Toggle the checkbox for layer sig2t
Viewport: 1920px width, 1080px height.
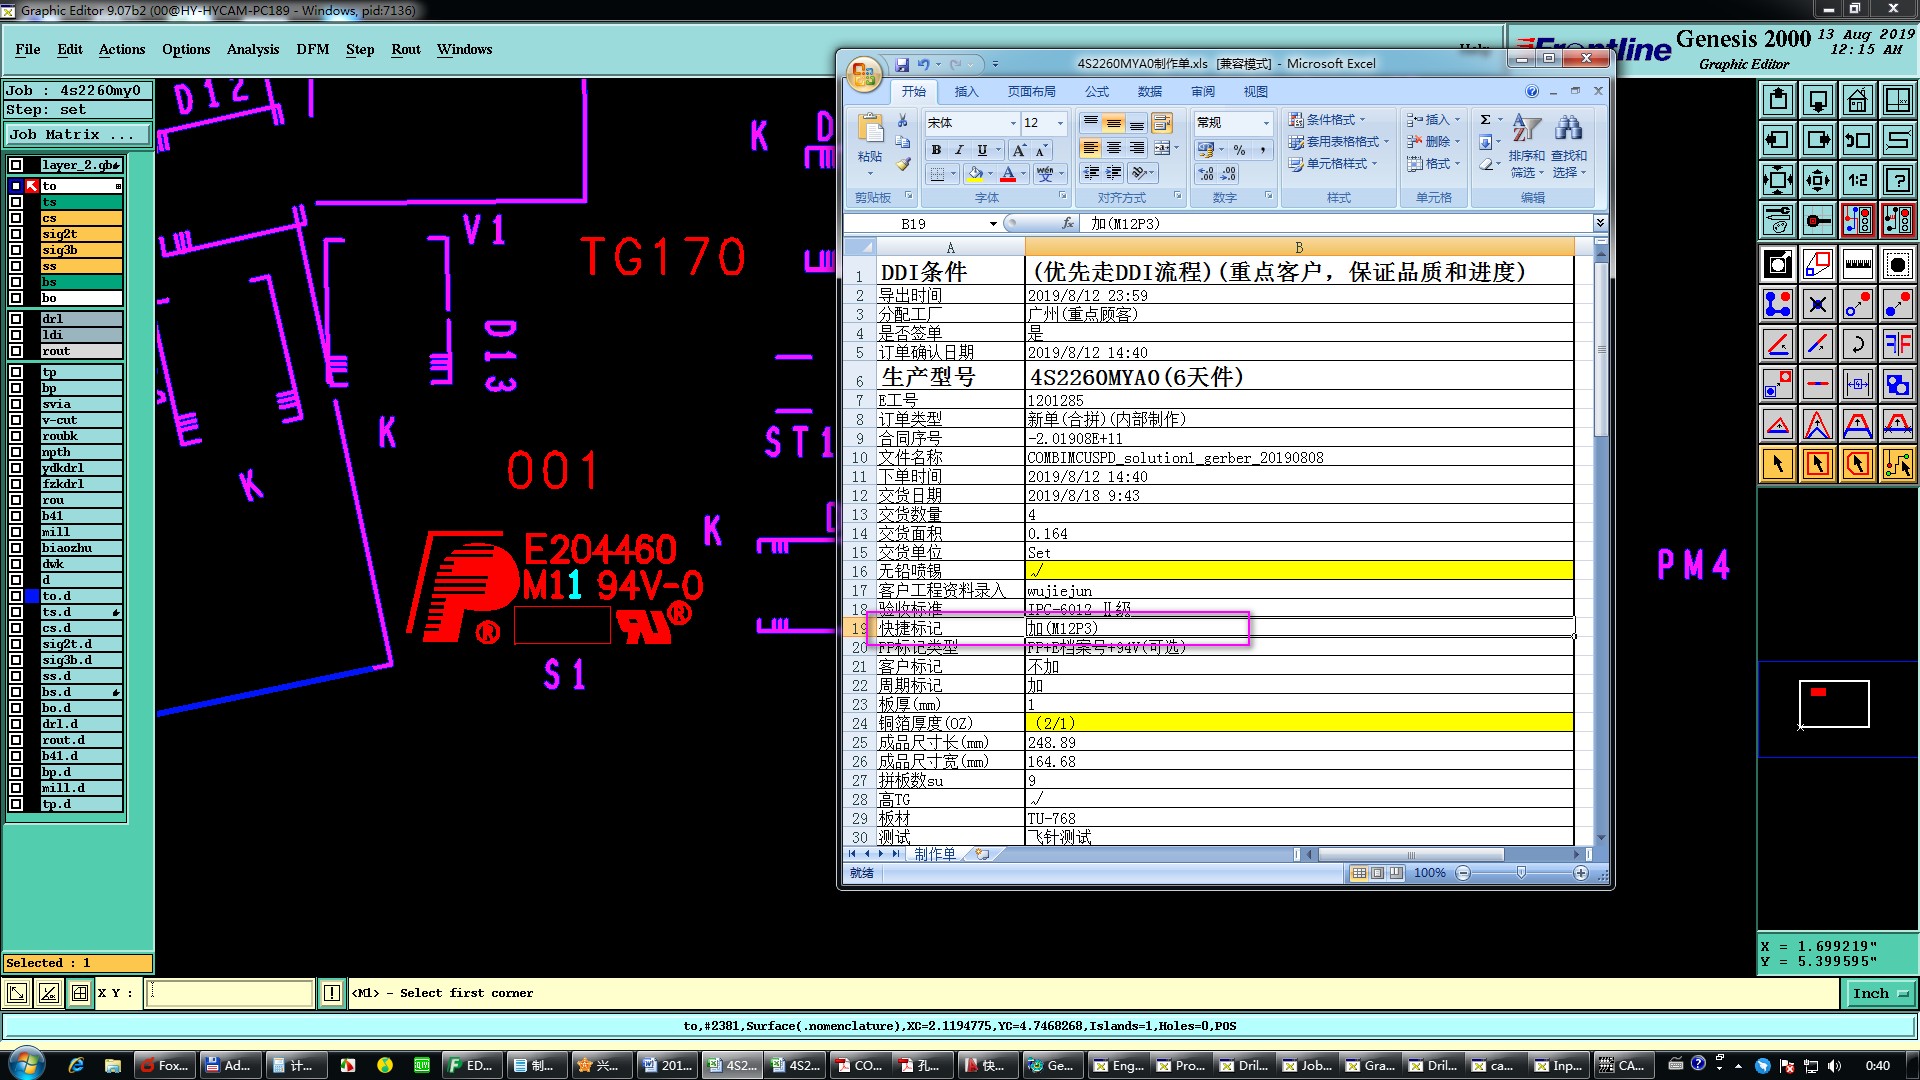[16, 234]
